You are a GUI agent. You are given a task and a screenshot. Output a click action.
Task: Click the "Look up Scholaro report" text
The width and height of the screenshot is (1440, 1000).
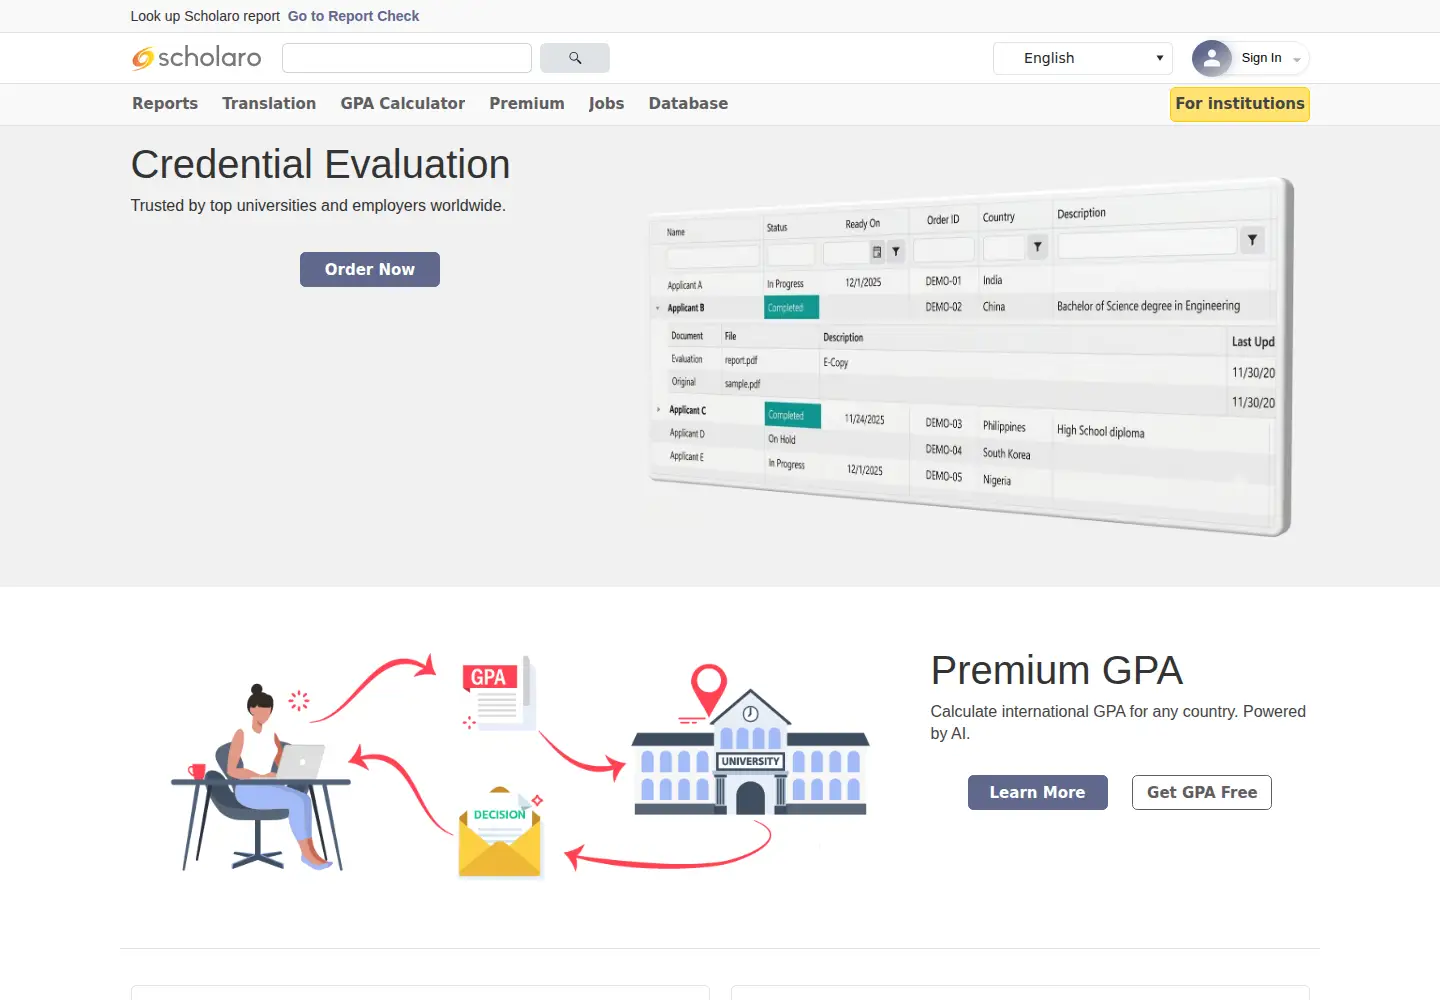click(205, 16)
